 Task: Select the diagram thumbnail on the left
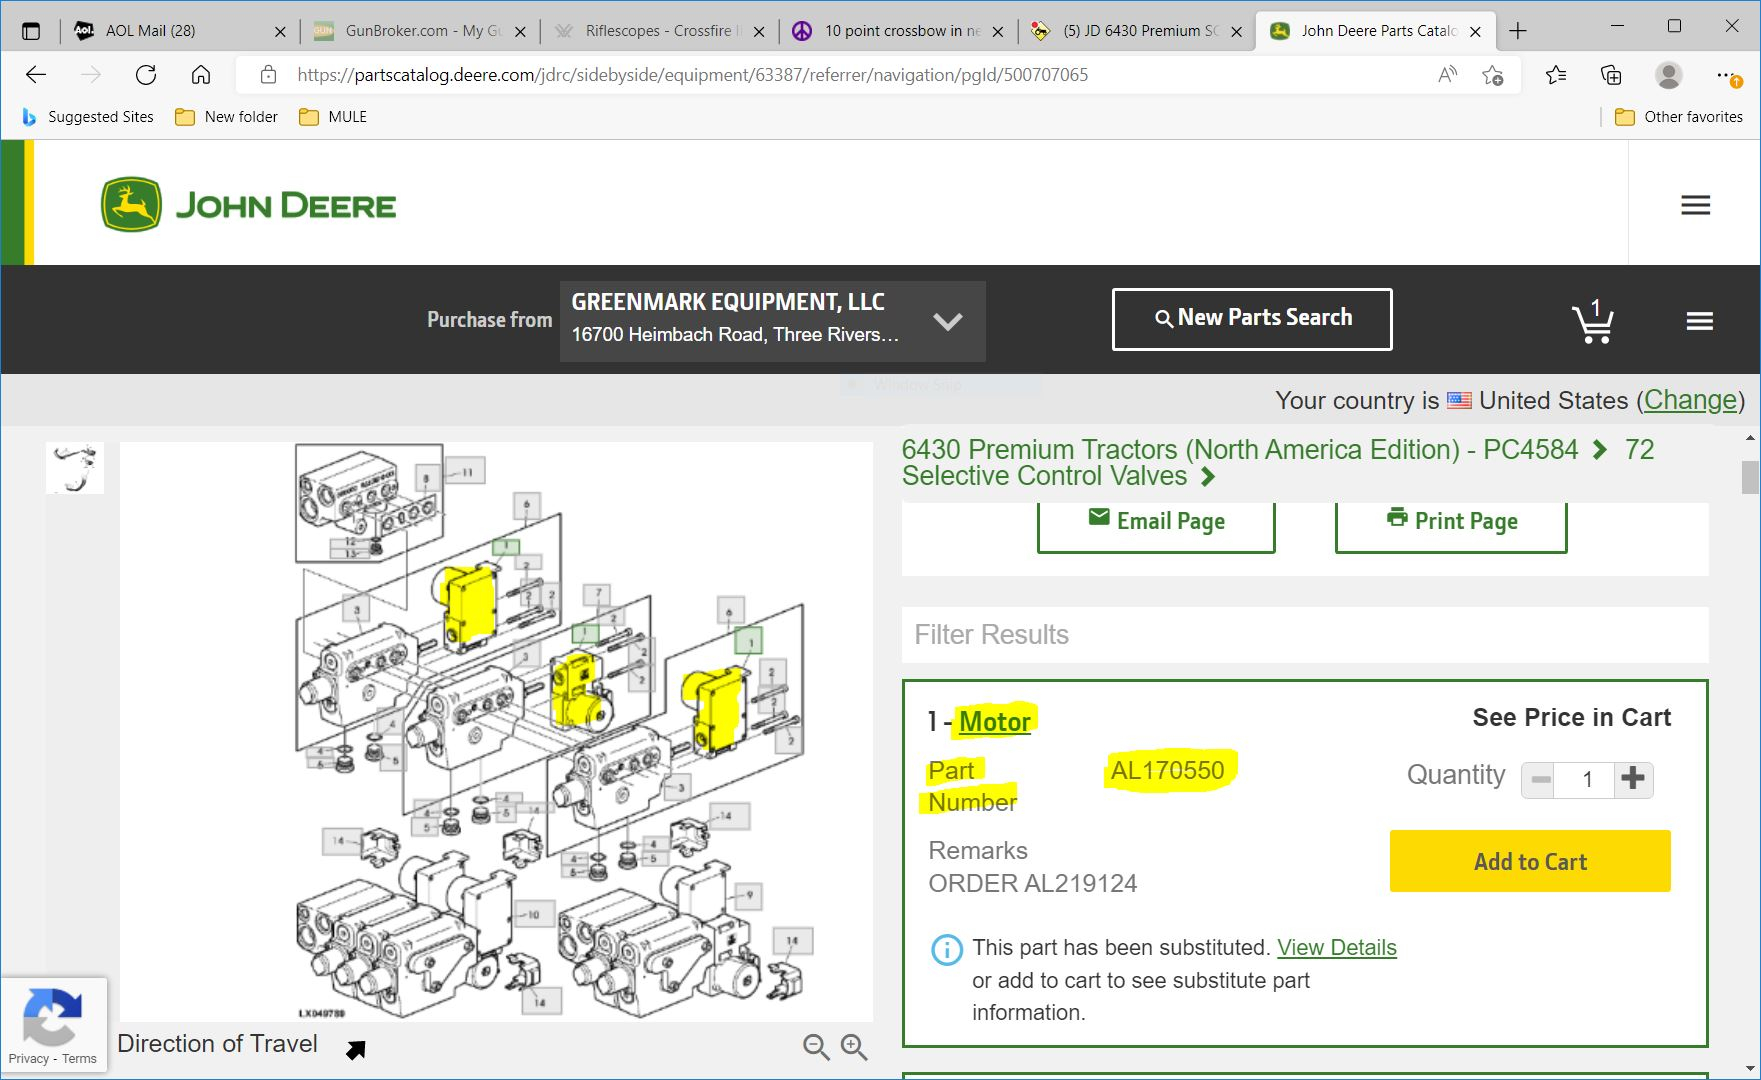(75, 468)
